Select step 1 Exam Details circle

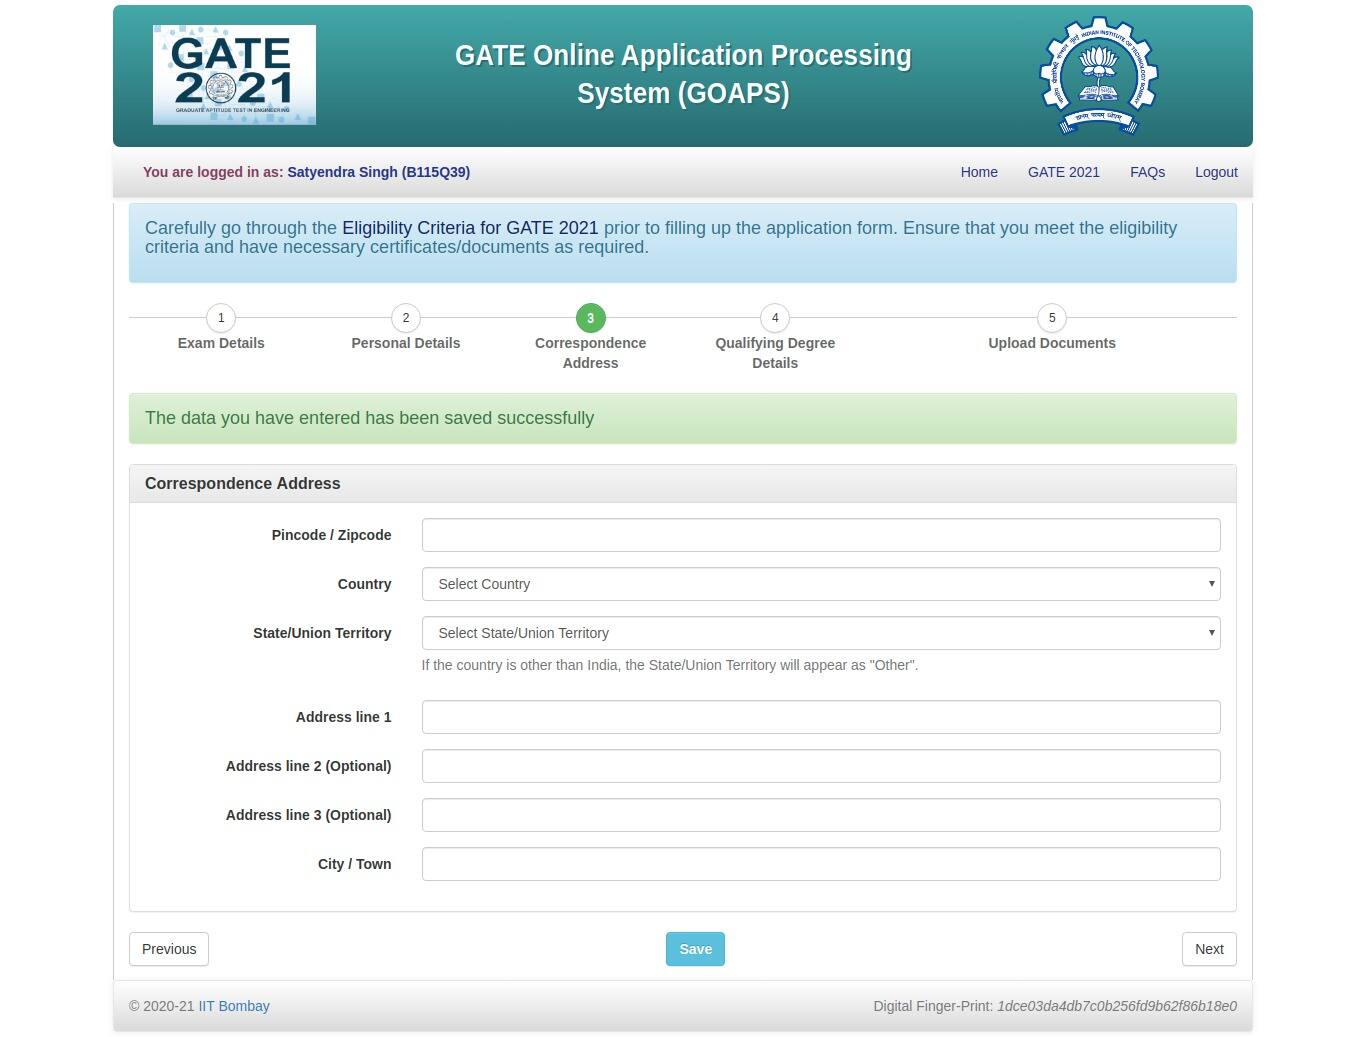coord(221,318)
